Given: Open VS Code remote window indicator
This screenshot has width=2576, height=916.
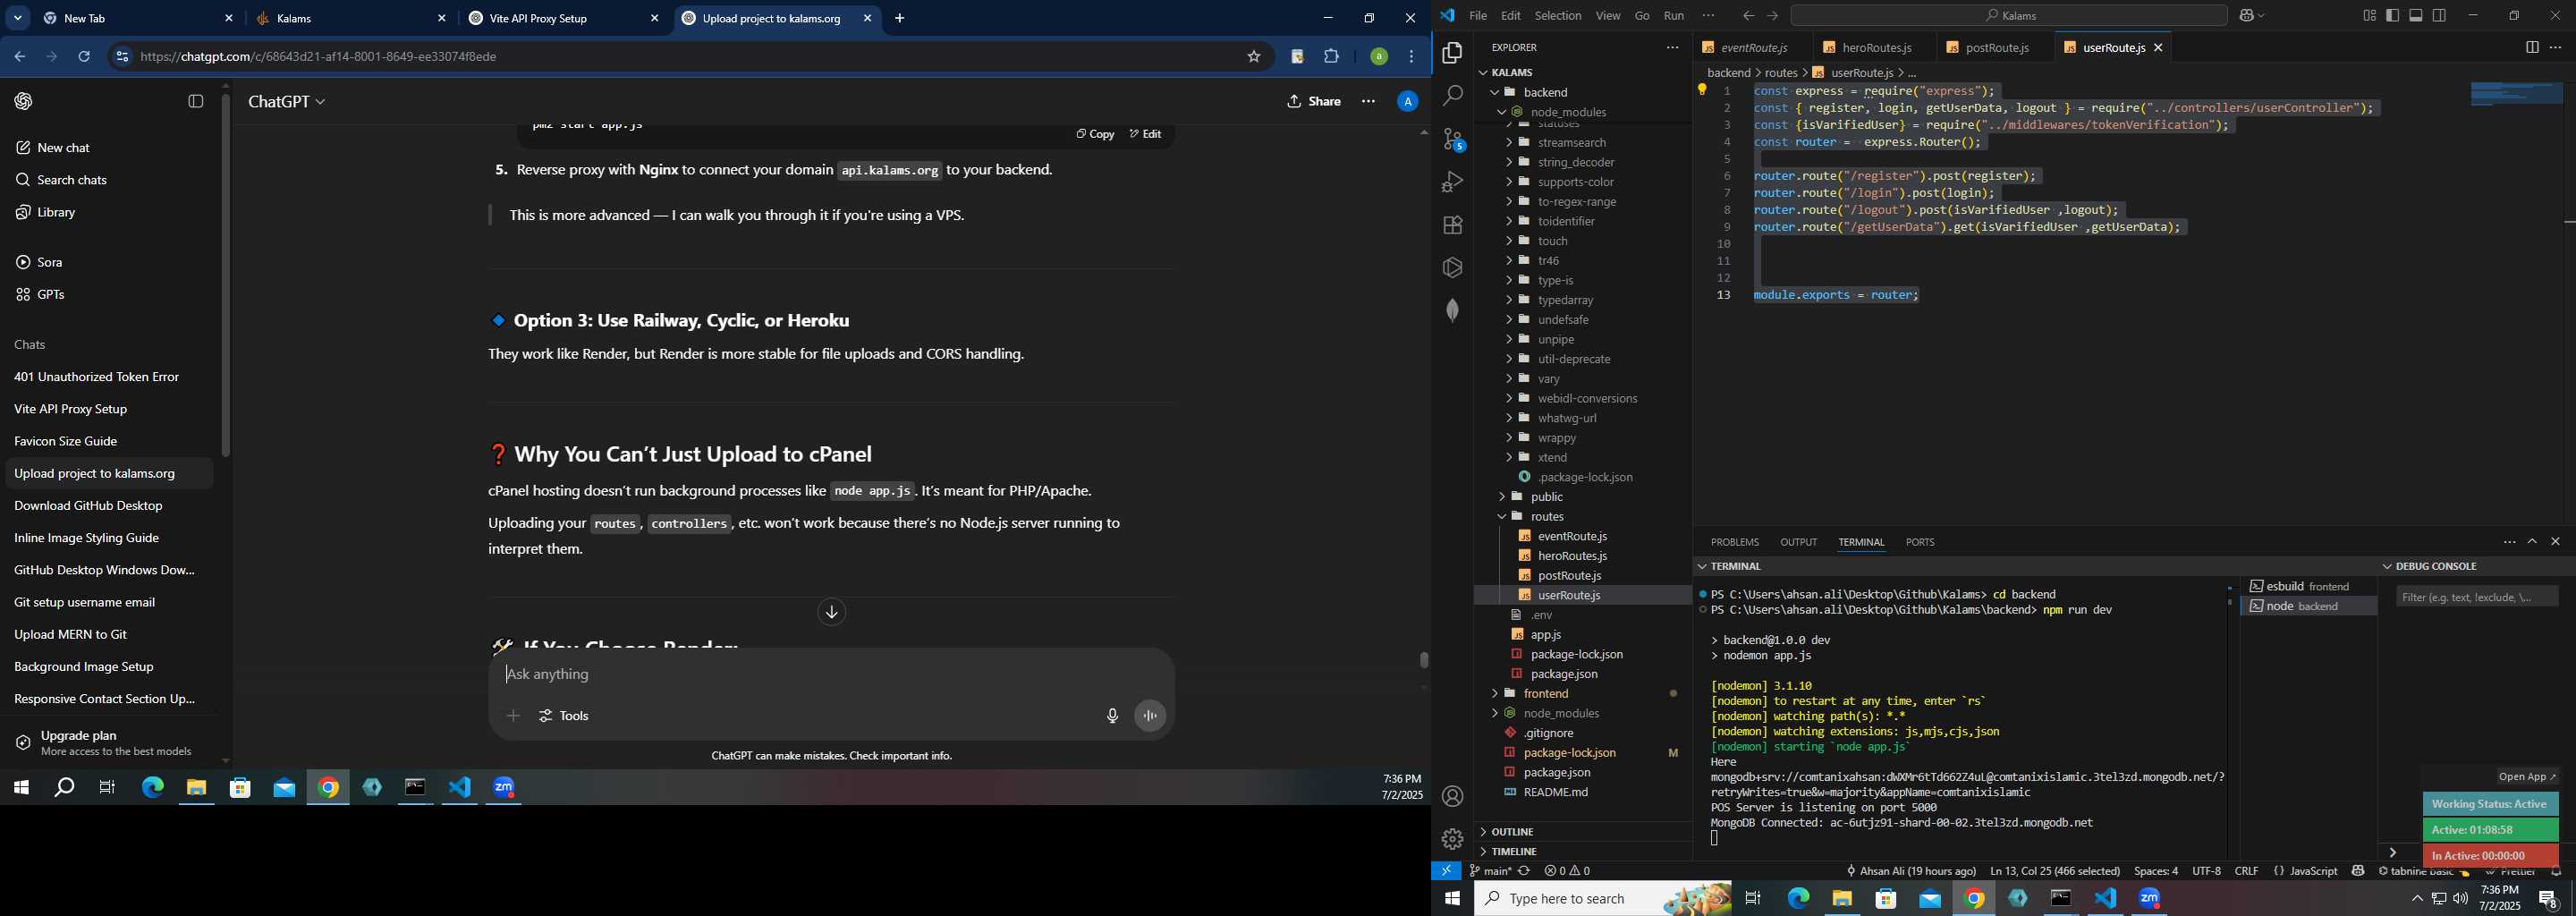Looking at the screenshot, I should point(1446,871).
